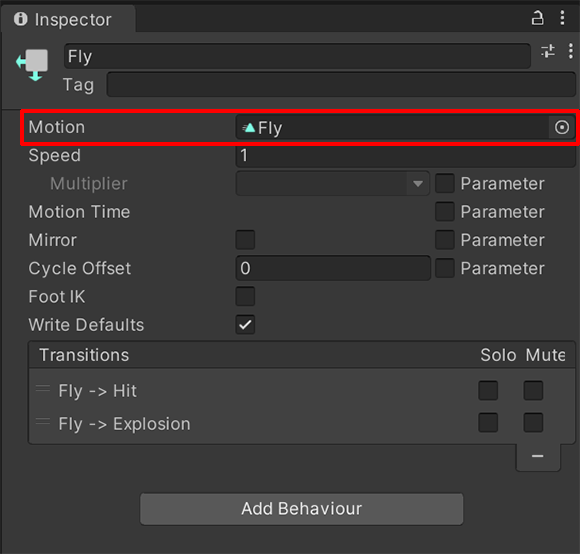The height and width of the screenshot is (554, 580).
Task: Mute the Fly -> Explosion transition
Action: tap(533, 423)
